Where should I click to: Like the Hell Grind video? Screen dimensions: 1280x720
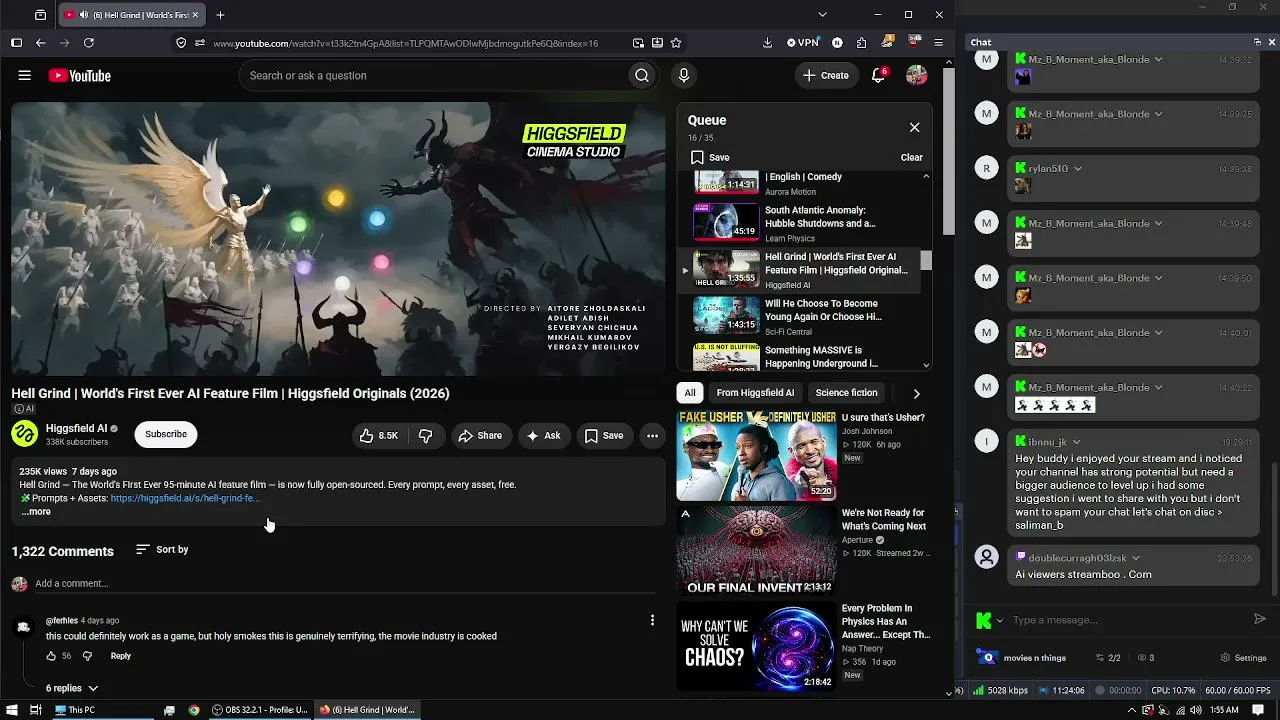coord(378,435)
